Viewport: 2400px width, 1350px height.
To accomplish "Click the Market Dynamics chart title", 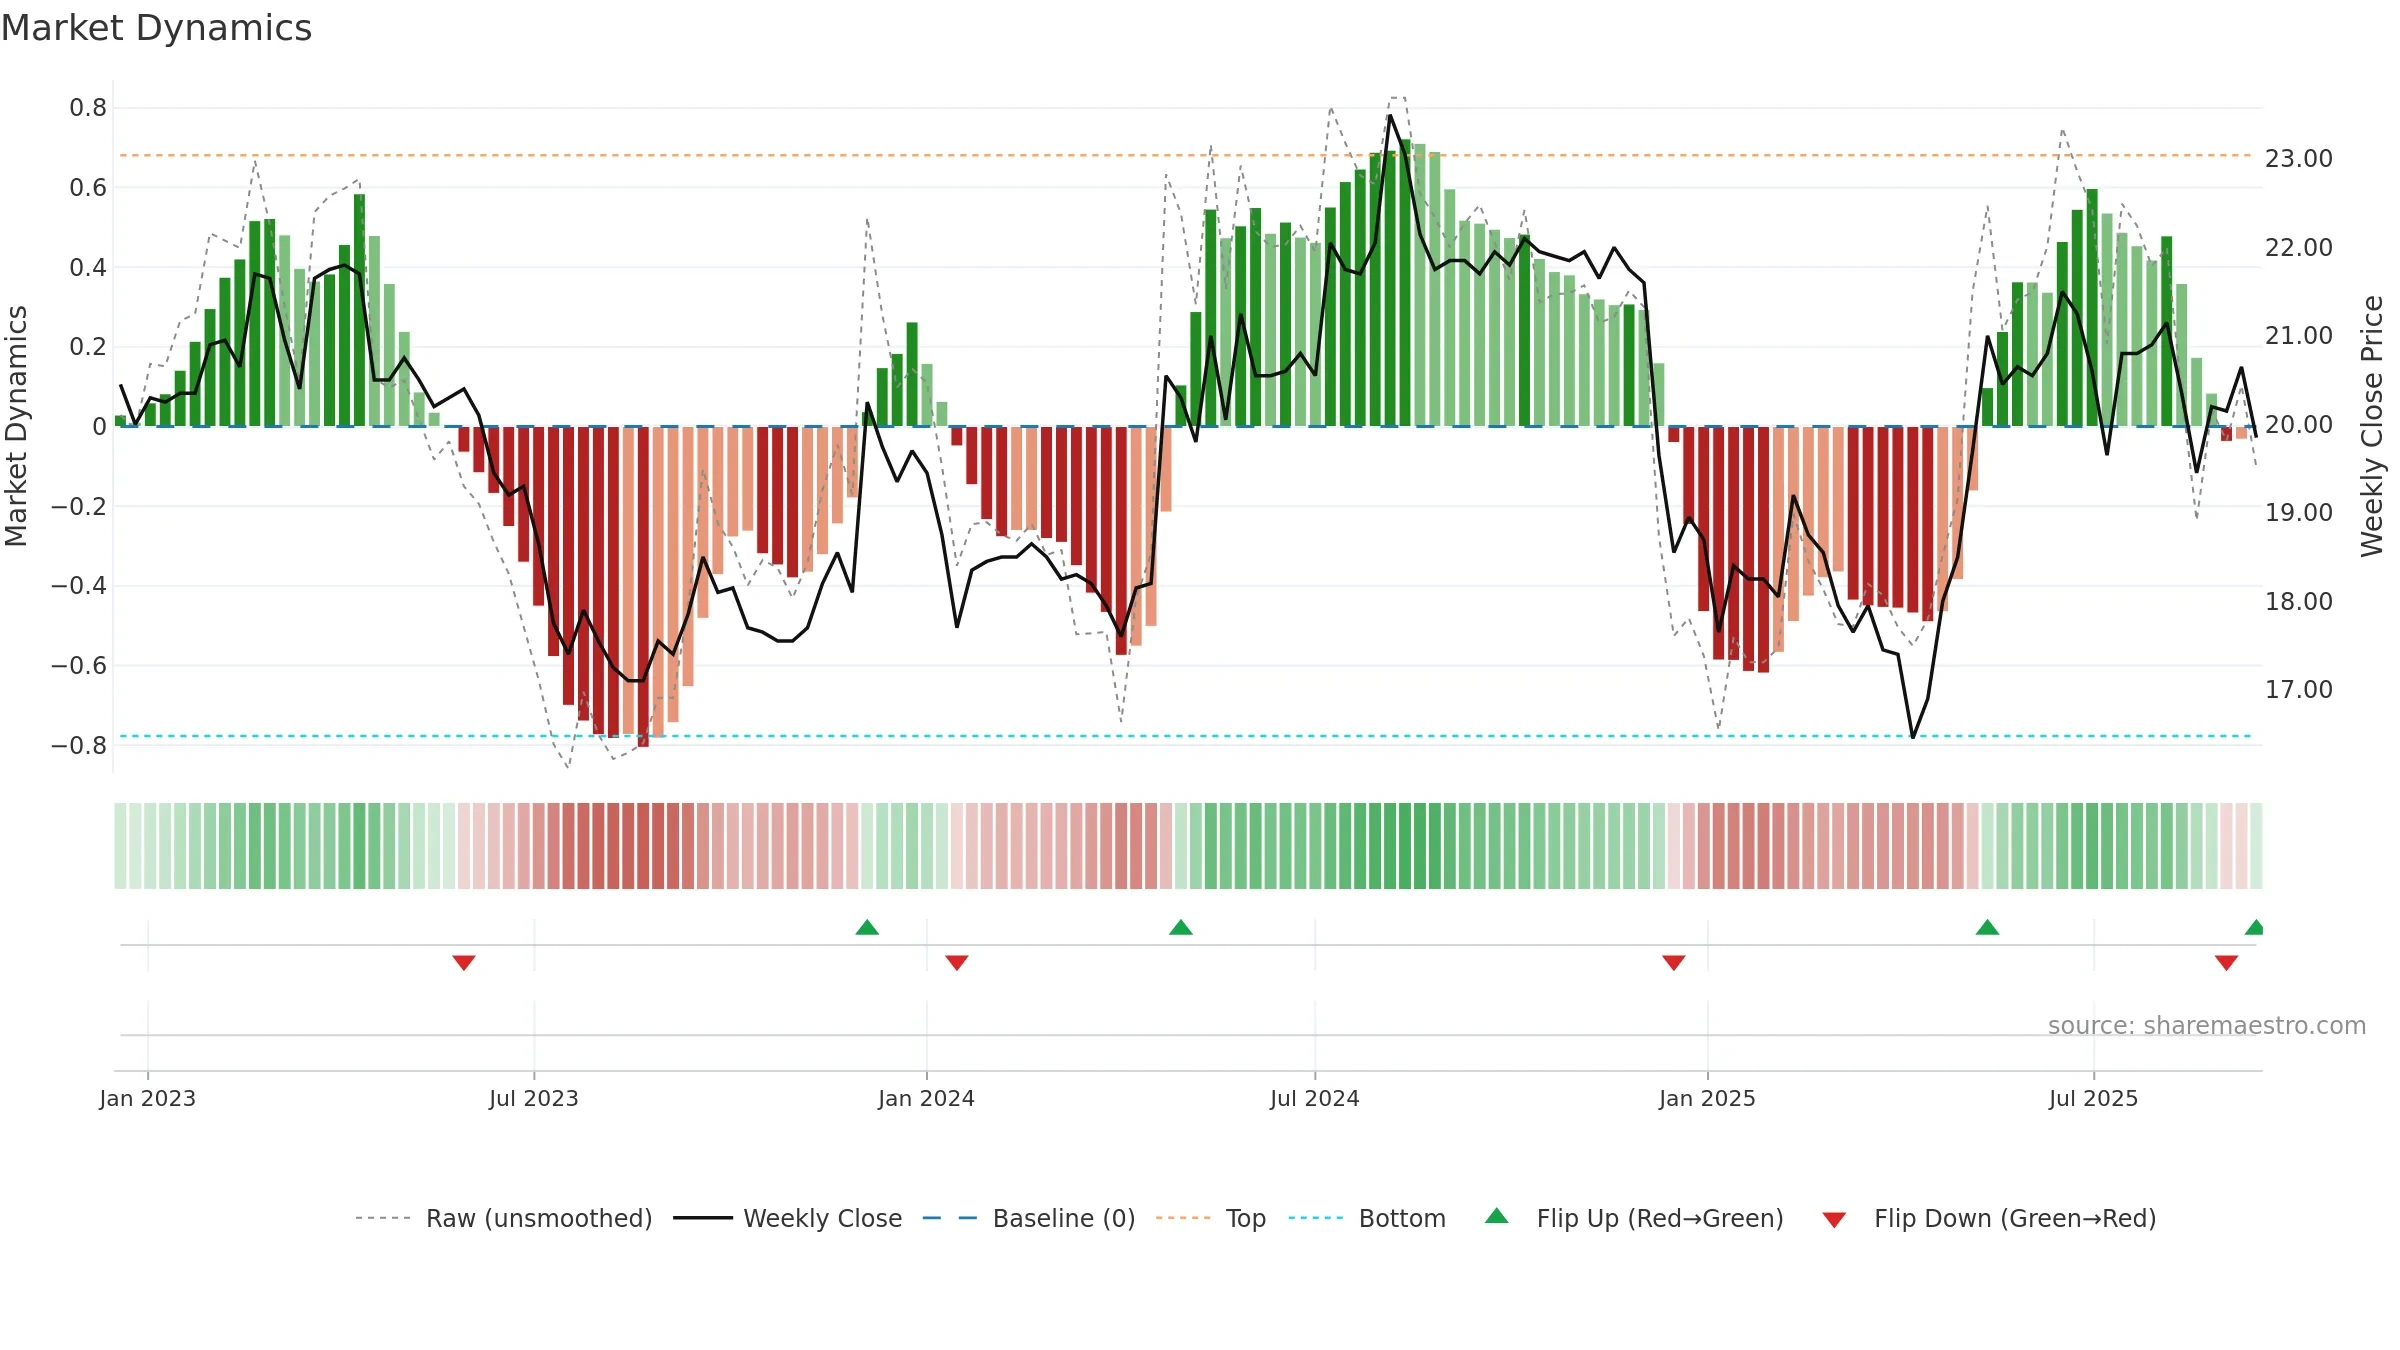I will coord(156,28).
